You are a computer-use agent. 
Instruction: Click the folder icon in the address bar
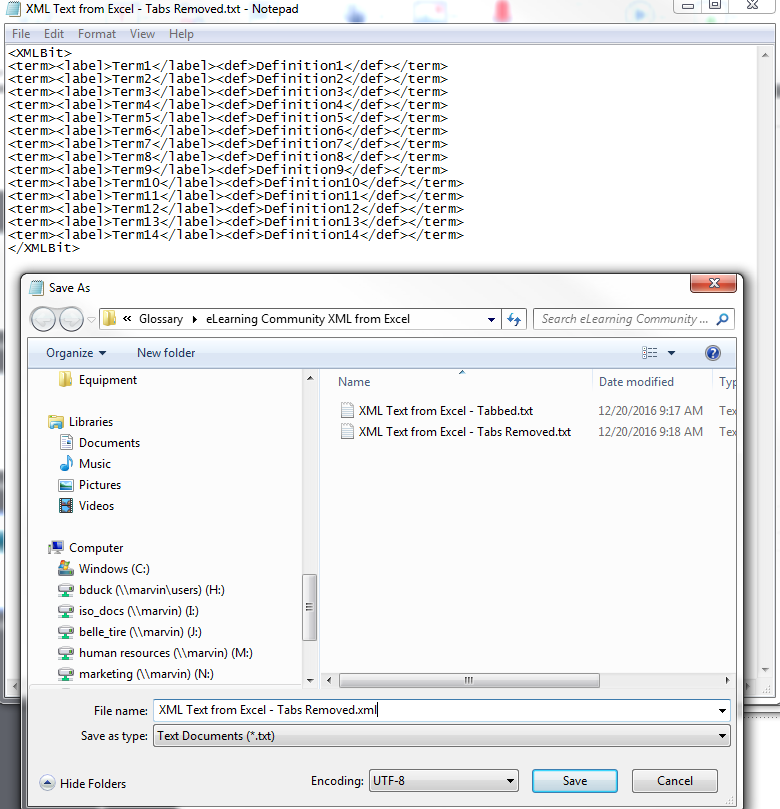click(109, 319)
